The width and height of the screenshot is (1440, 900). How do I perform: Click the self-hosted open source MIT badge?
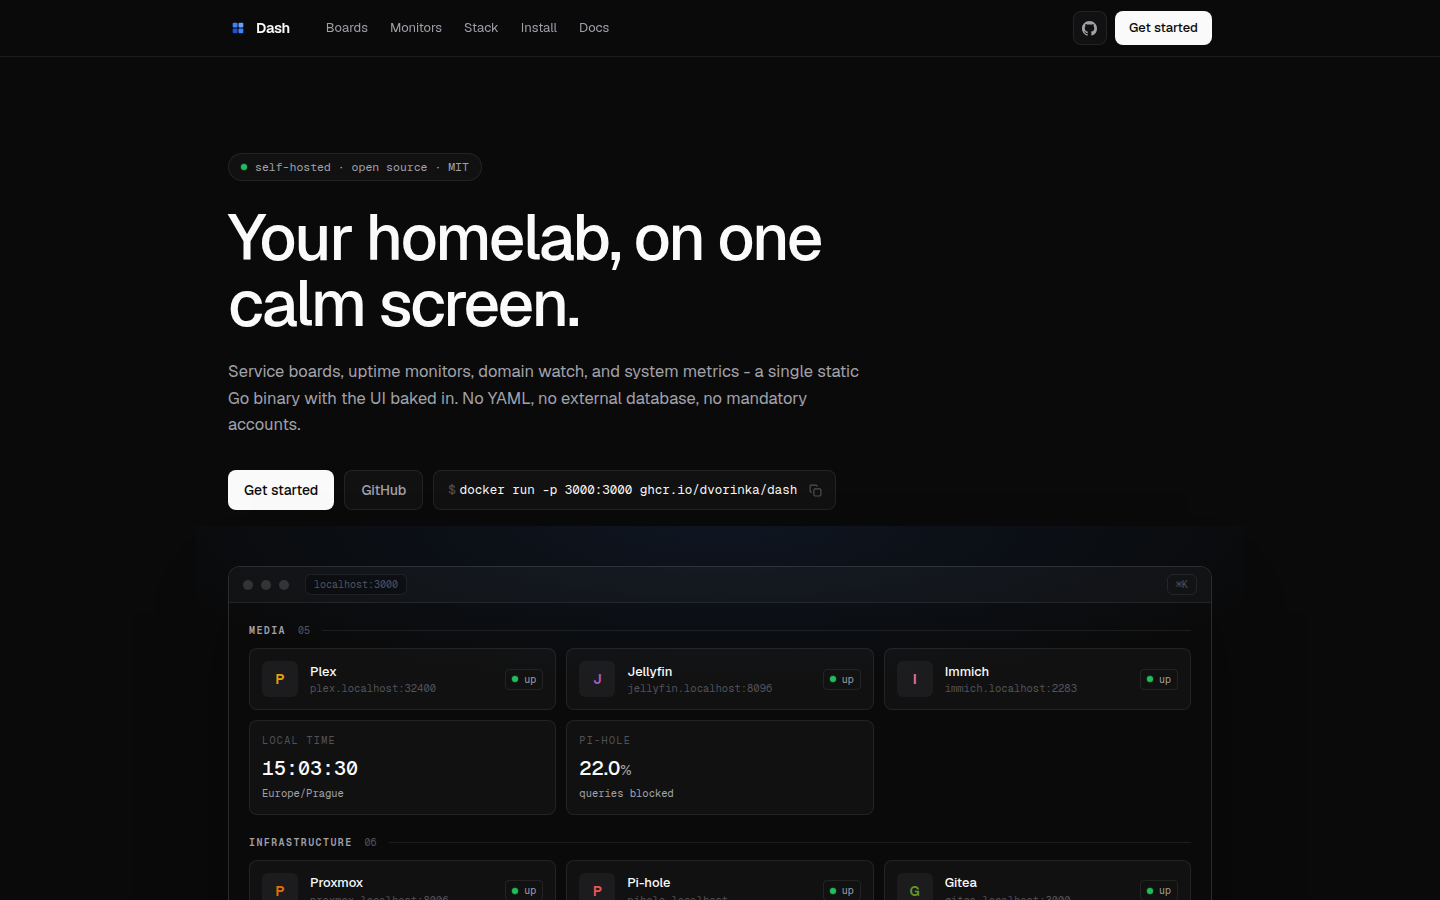click(355, 167)
